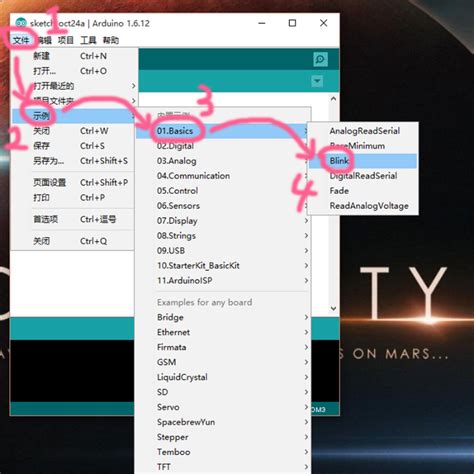Select the Blink example
The height and width of the screenshot is (474, 474).
(363, 161)
